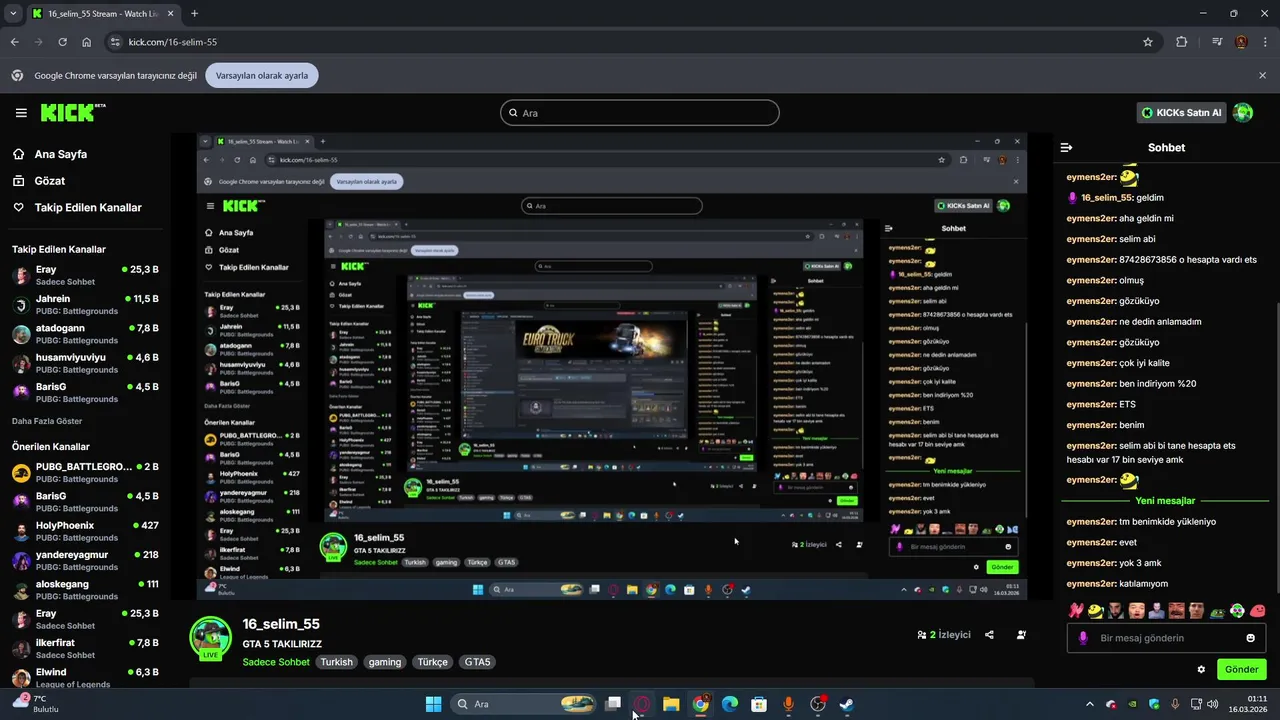Open Elwind recommended channel
Screen dimensions: 1280x720
pos(85,677)
